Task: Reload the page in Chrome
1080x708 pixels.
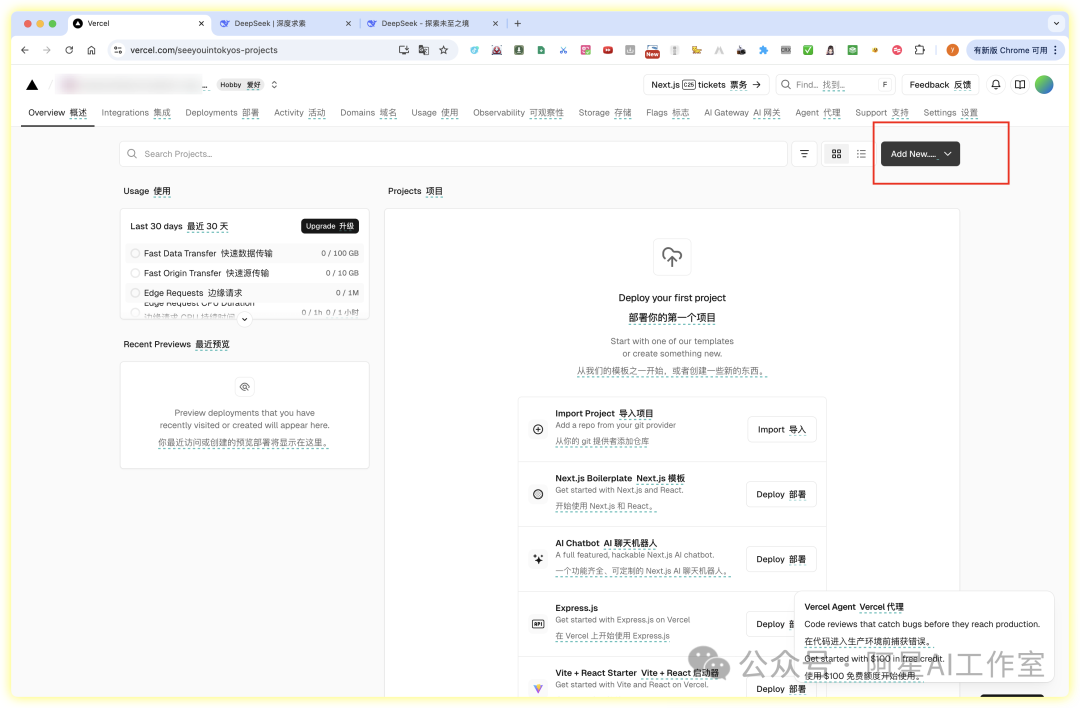Action: tap(69, 50)
